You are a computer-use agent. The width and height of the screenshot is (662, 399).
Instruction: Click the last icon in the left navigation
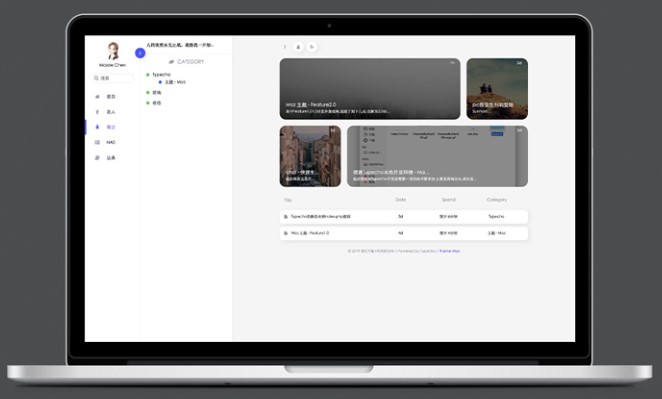pyautogui.click(x=98, y=157)
